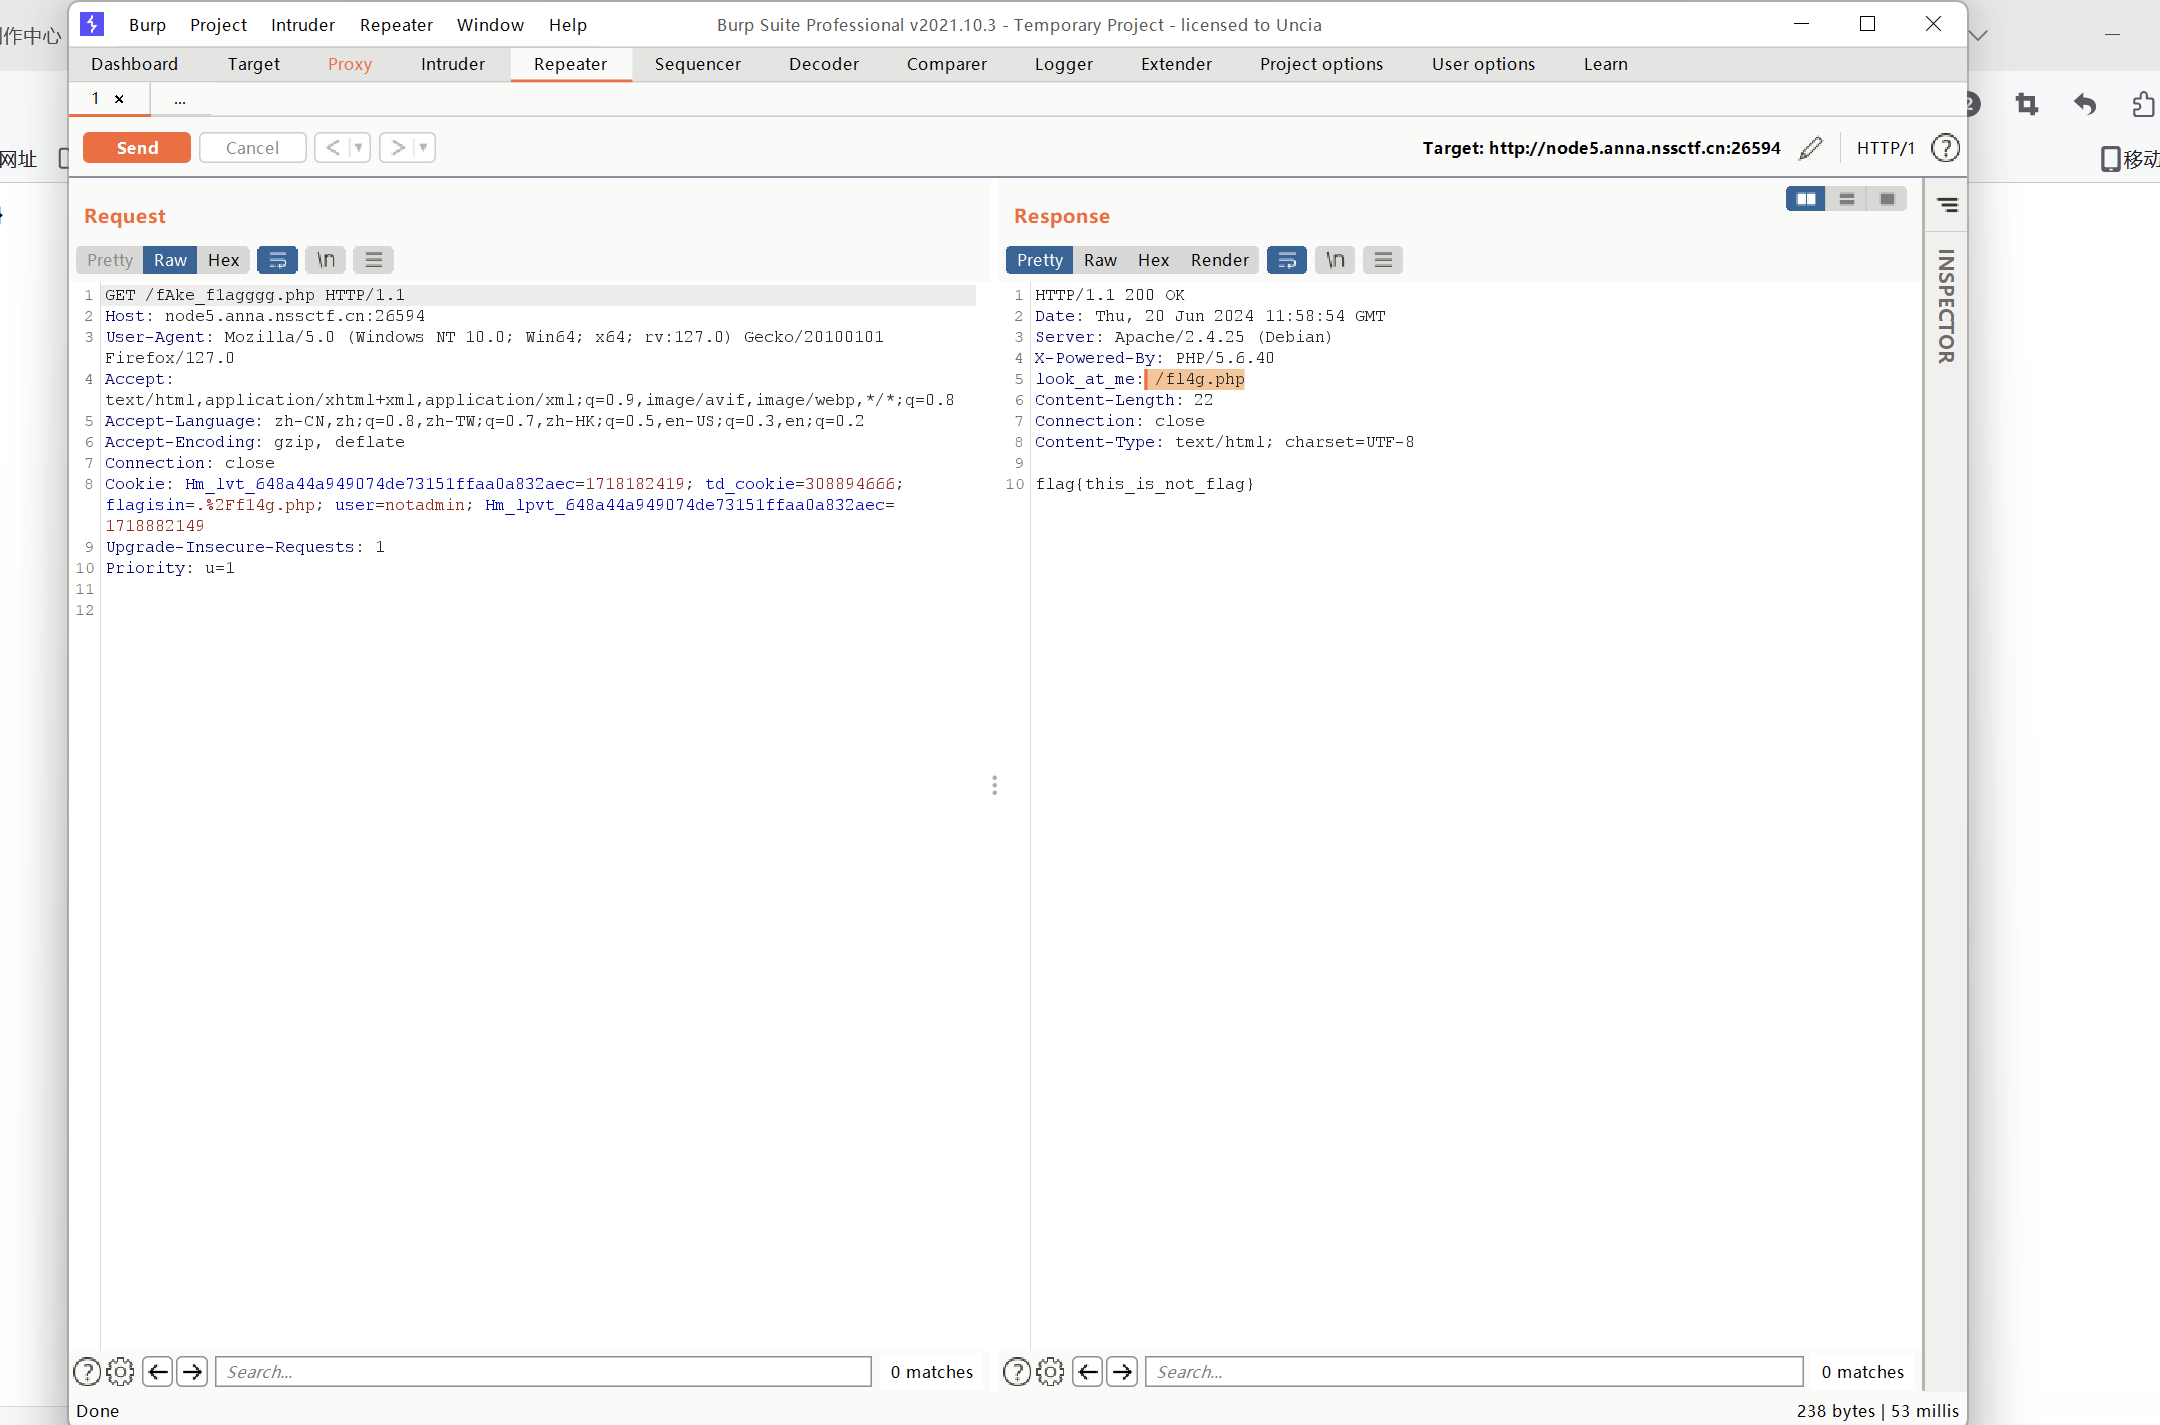Image resolution: width=2160 pixels, height=1425 pixels.
Task: Switch request view to Hex
Action: pyautogui.click(x=223, y=260)
